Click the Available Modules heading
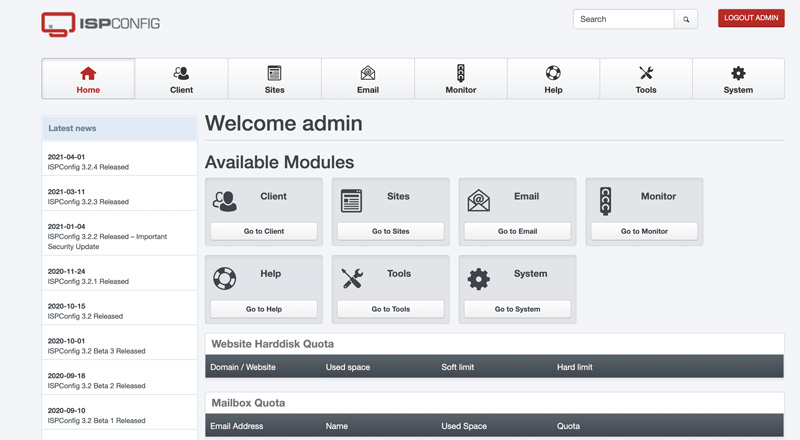Screen dimensions: 800x440 click(x=280, y=162)
